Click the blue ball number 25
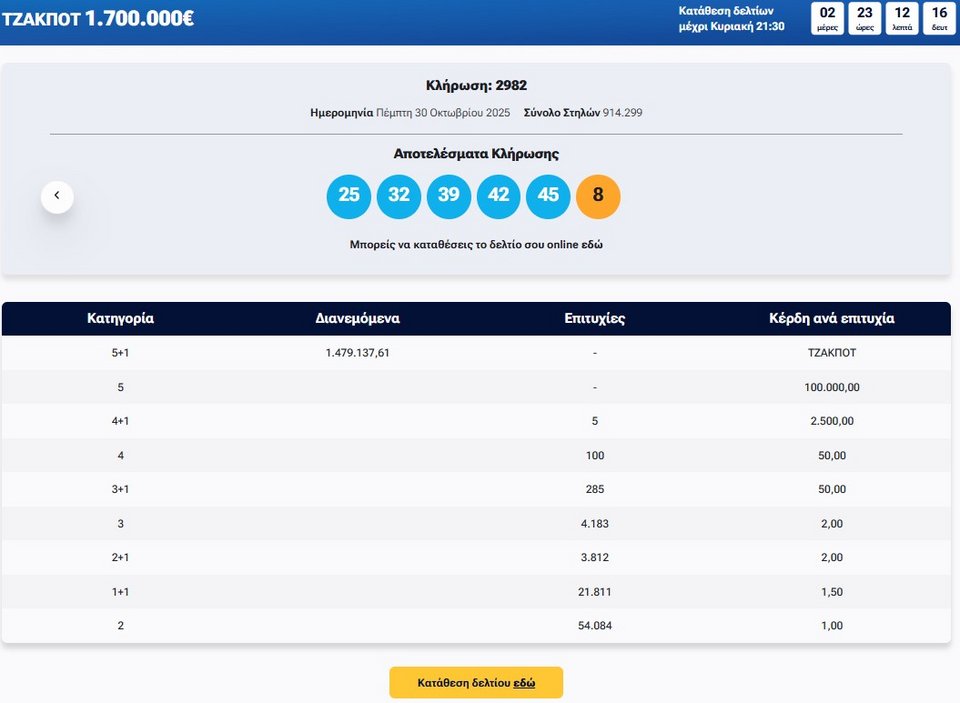 (349, 196)
